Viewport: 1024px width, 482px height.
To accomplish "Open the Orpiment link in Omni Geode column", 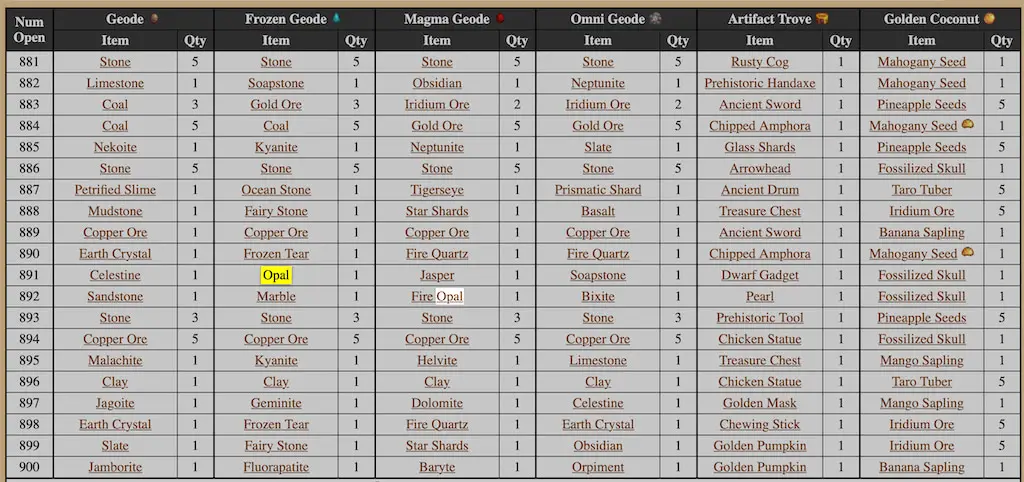I will 598,467.
